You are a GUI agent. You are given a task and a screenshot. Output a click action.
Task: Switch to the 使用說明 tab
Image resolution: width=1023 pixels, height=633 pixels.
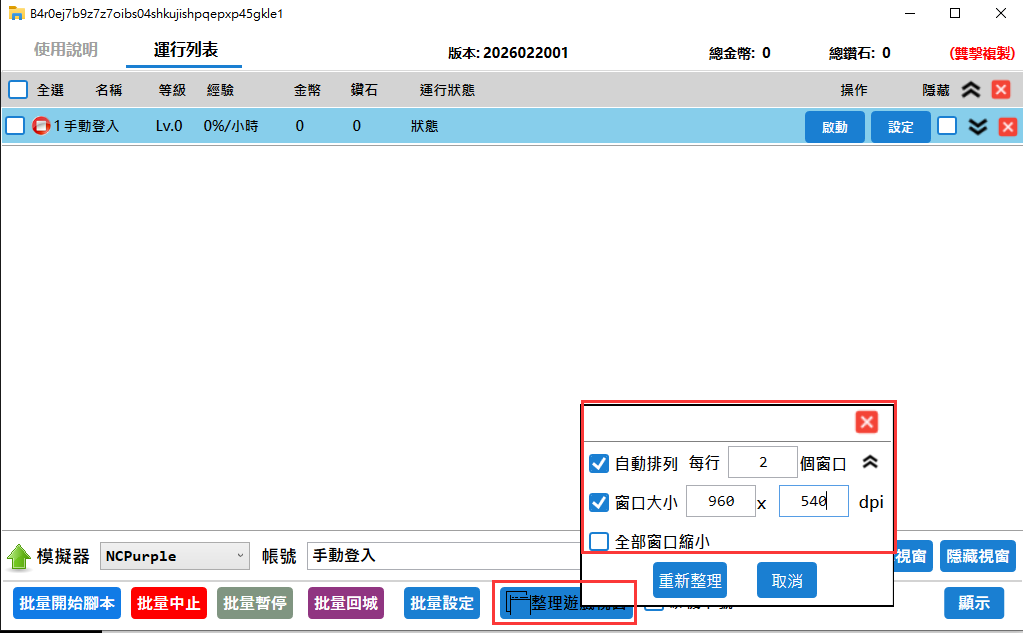point(66,50)
